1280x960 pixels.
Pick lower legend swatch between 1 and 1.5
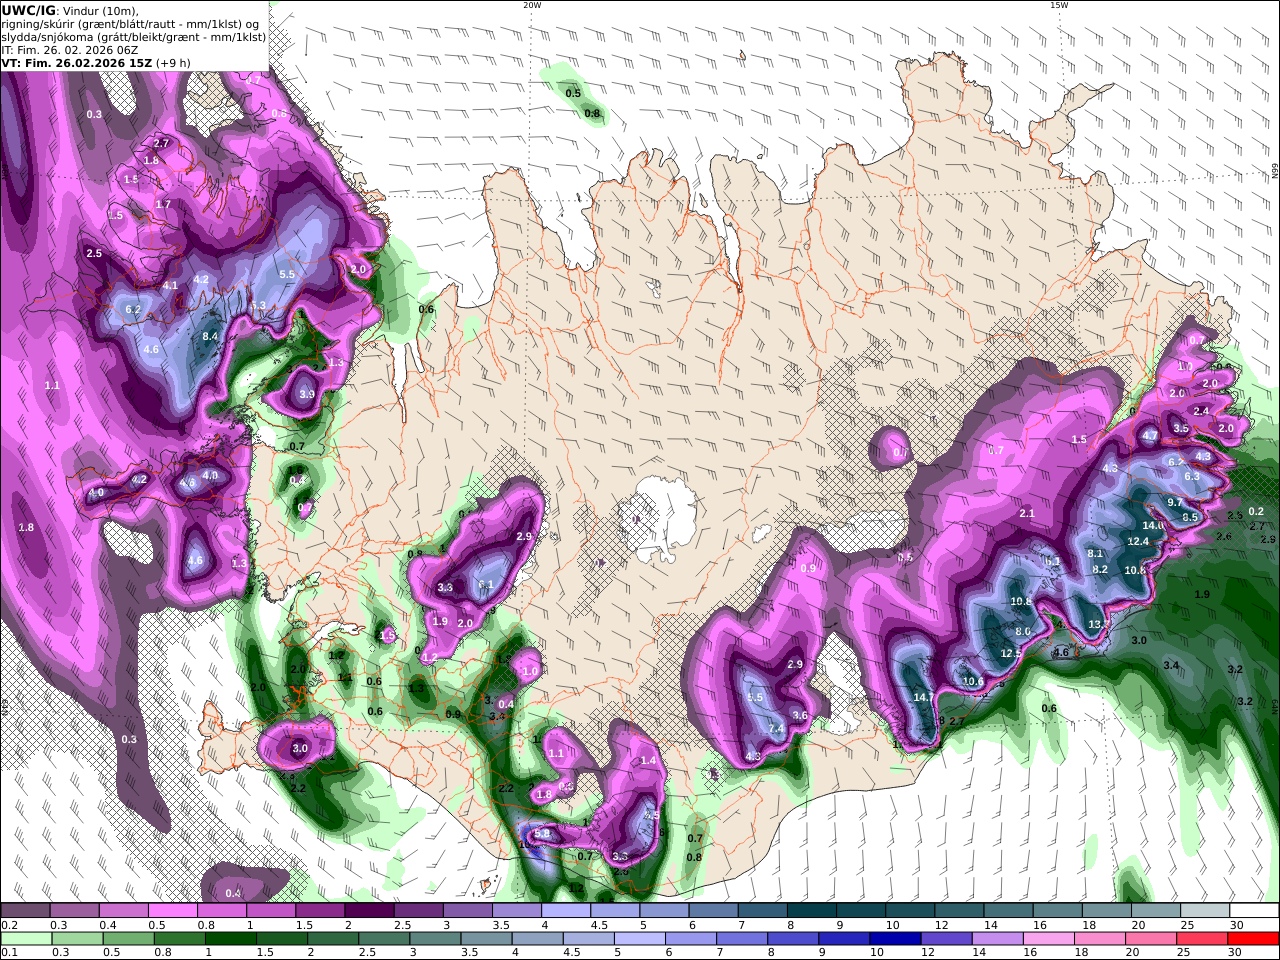tap(231, 939)
